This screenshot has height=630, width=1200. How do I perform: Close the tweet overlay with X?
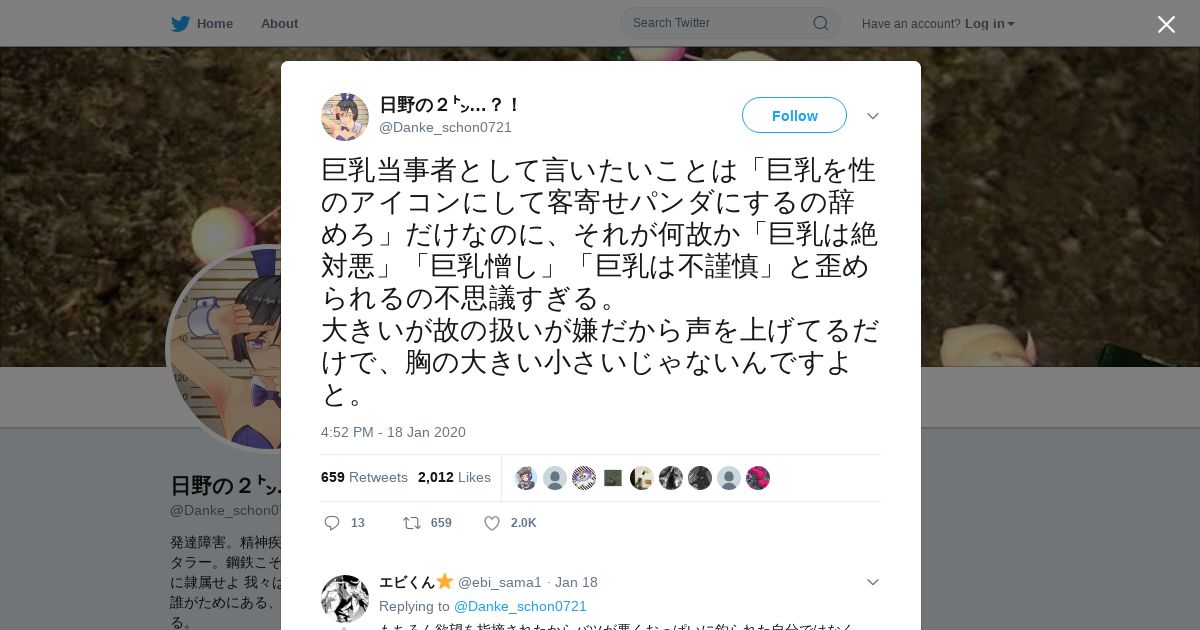(1166, 24)
